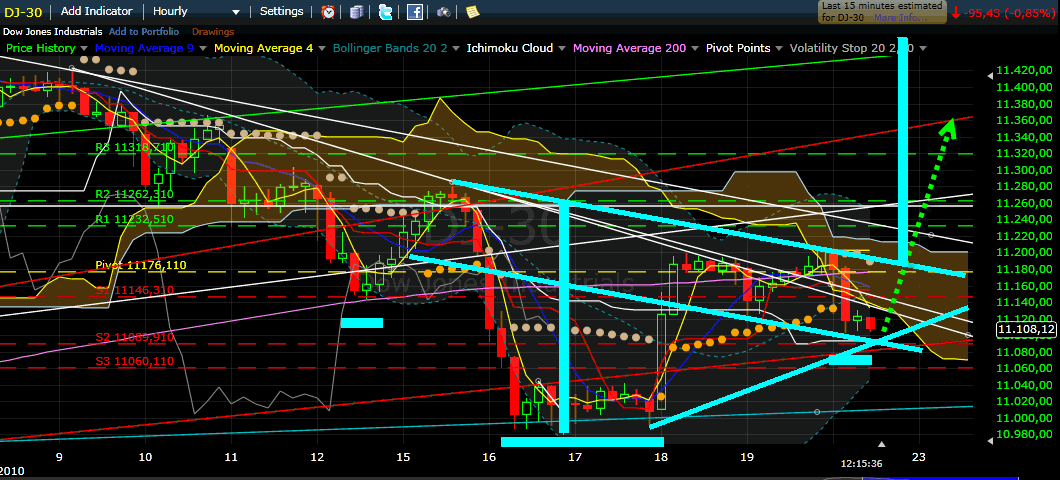Click the S1 11146,310 support label
The width and height of the screenshot is (1060, 480).
click(135, 291)
